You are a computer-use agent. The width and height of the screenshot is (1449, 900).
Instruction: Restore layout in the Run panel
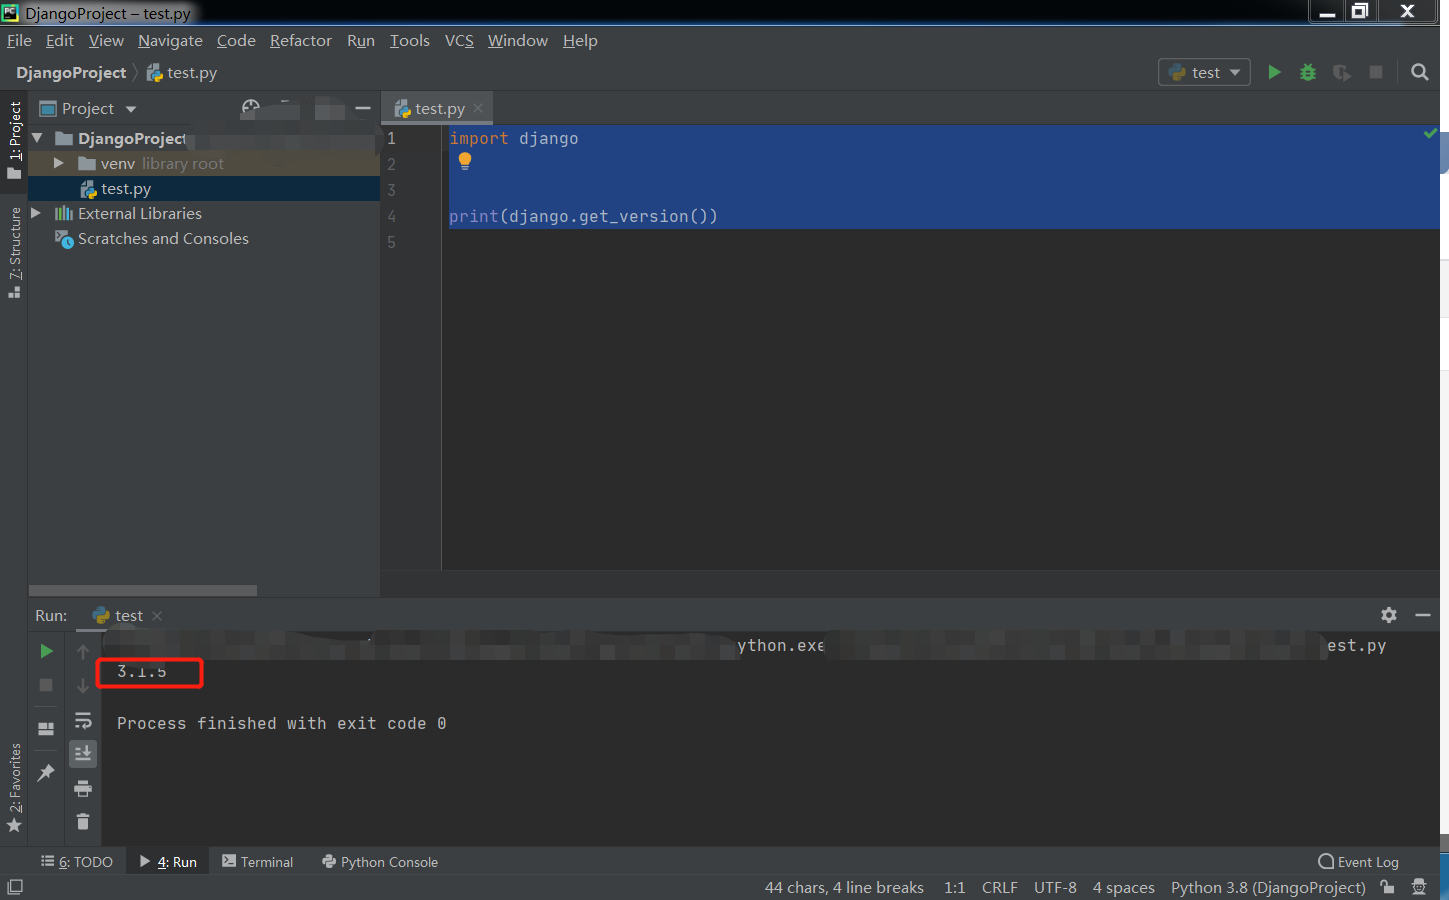[46, 729]
